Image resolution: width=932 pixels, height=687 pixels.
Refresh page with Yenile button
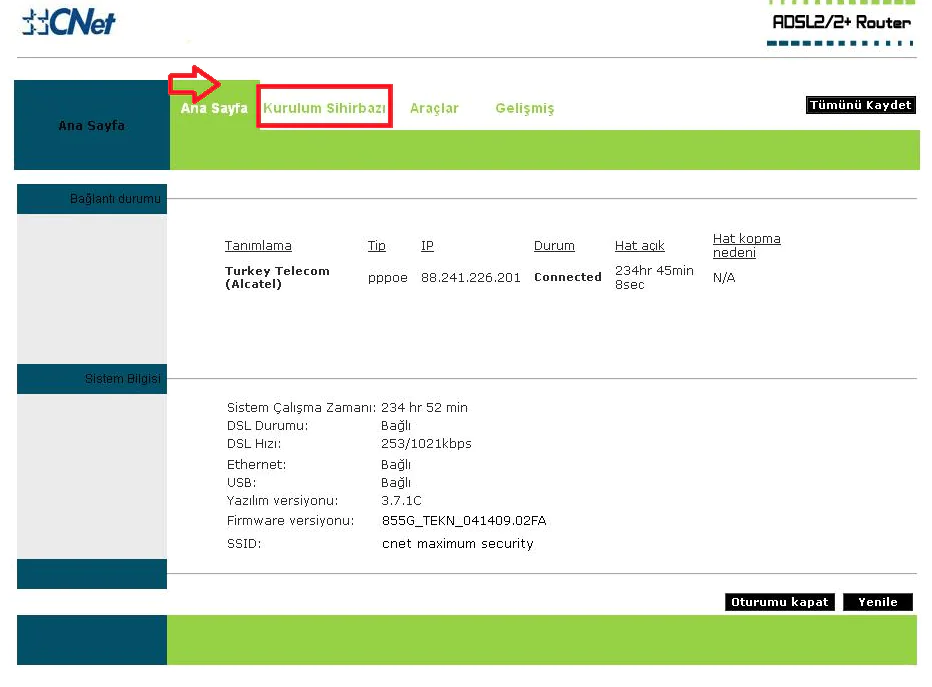tap(877, 602)
